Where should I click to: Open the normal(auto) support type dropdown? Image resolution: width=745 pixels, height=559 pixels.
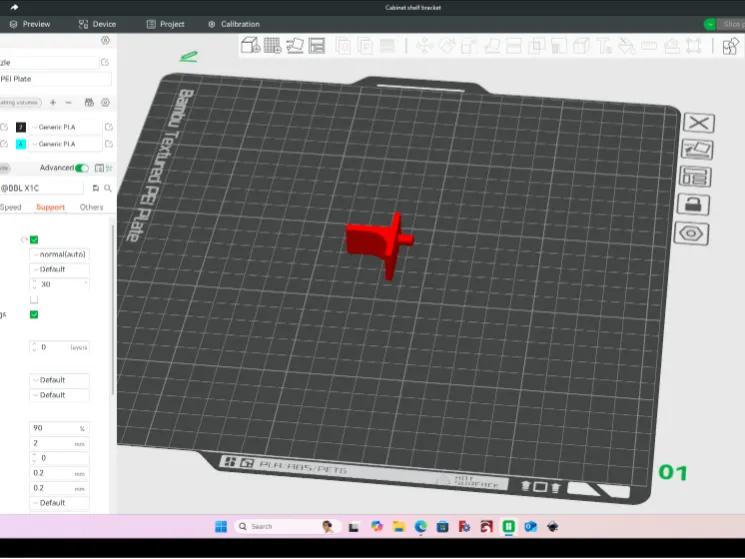coord(59,255)
